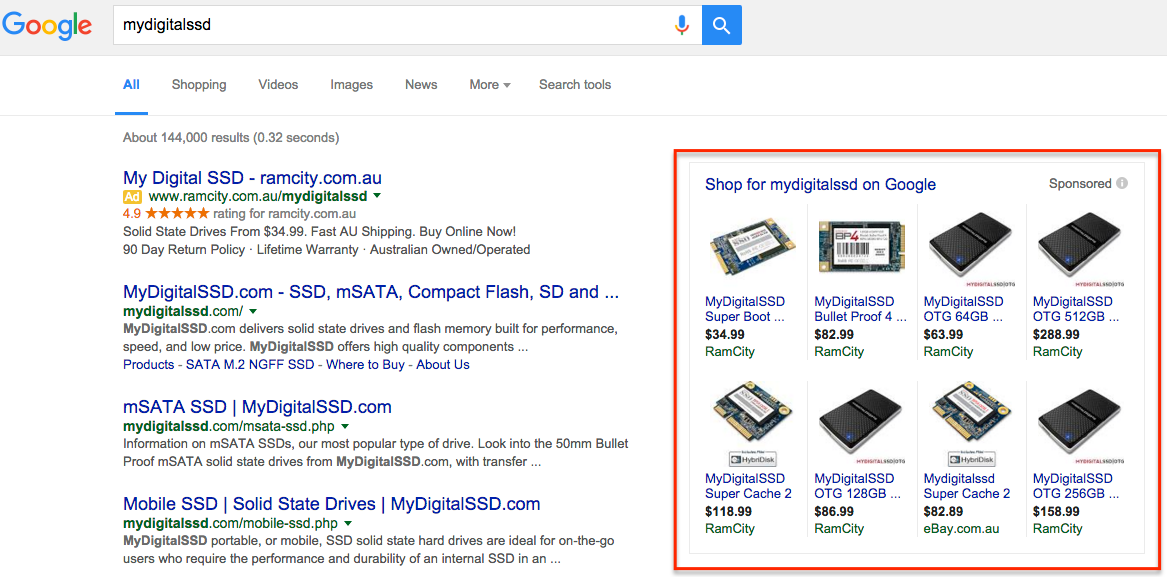Open MyDigitalSSD OTG 512GB product link
The image size is (1167, 577).
coord(1075,309)
